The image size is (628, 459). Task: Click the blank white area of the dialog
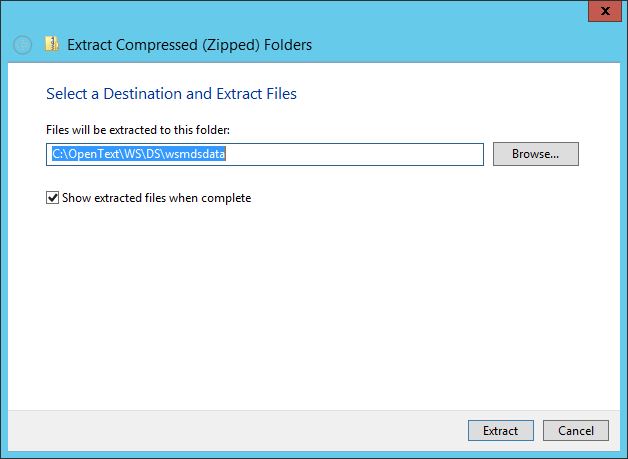(x=314, y=304)
